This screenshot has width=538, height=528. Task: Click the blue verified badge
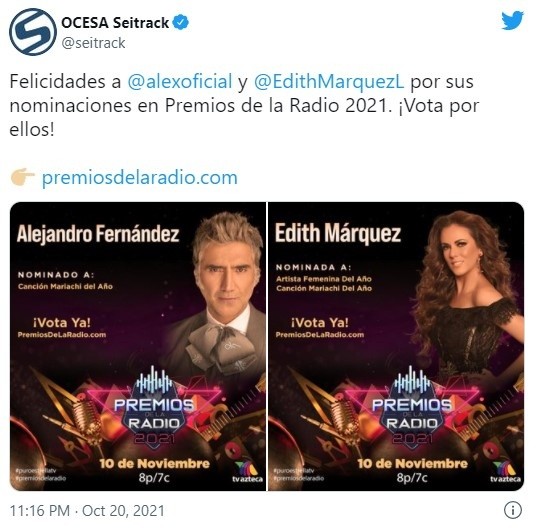[180, 23]
